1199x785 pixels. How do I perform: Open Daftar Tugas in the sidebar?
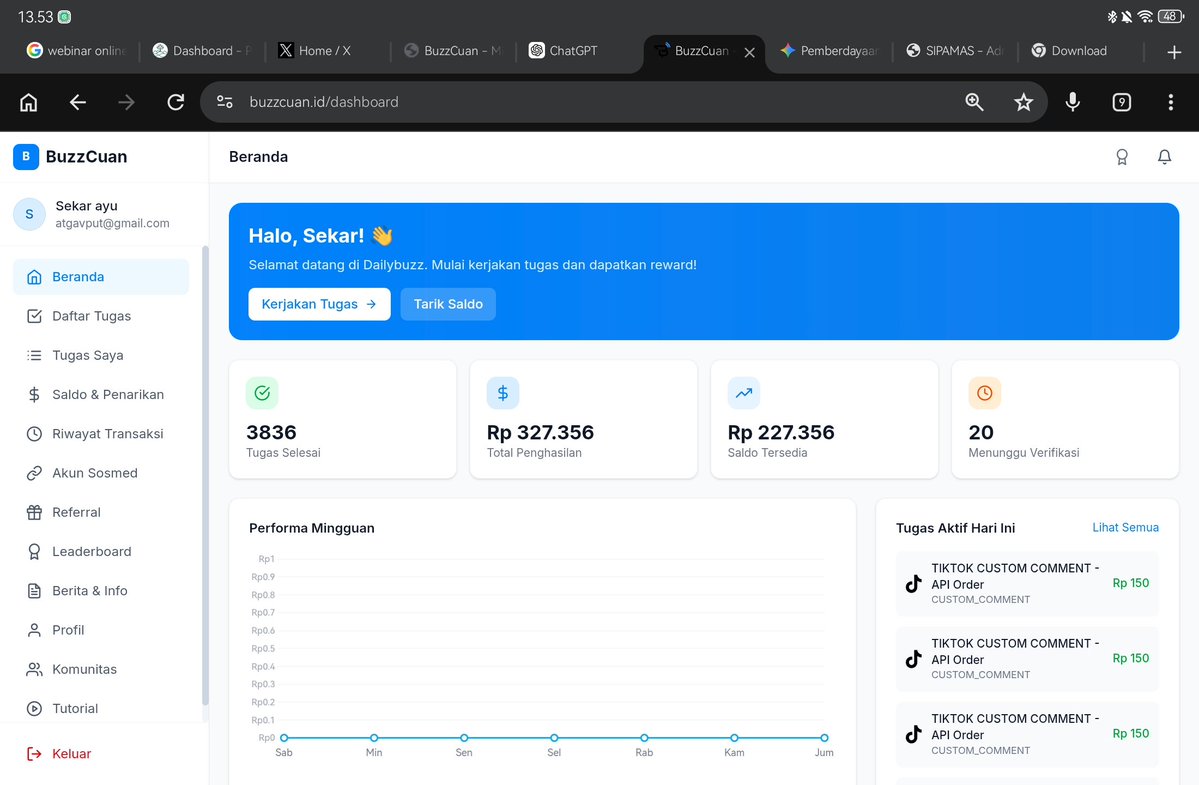pyautogui.click(x=101, y=316)
